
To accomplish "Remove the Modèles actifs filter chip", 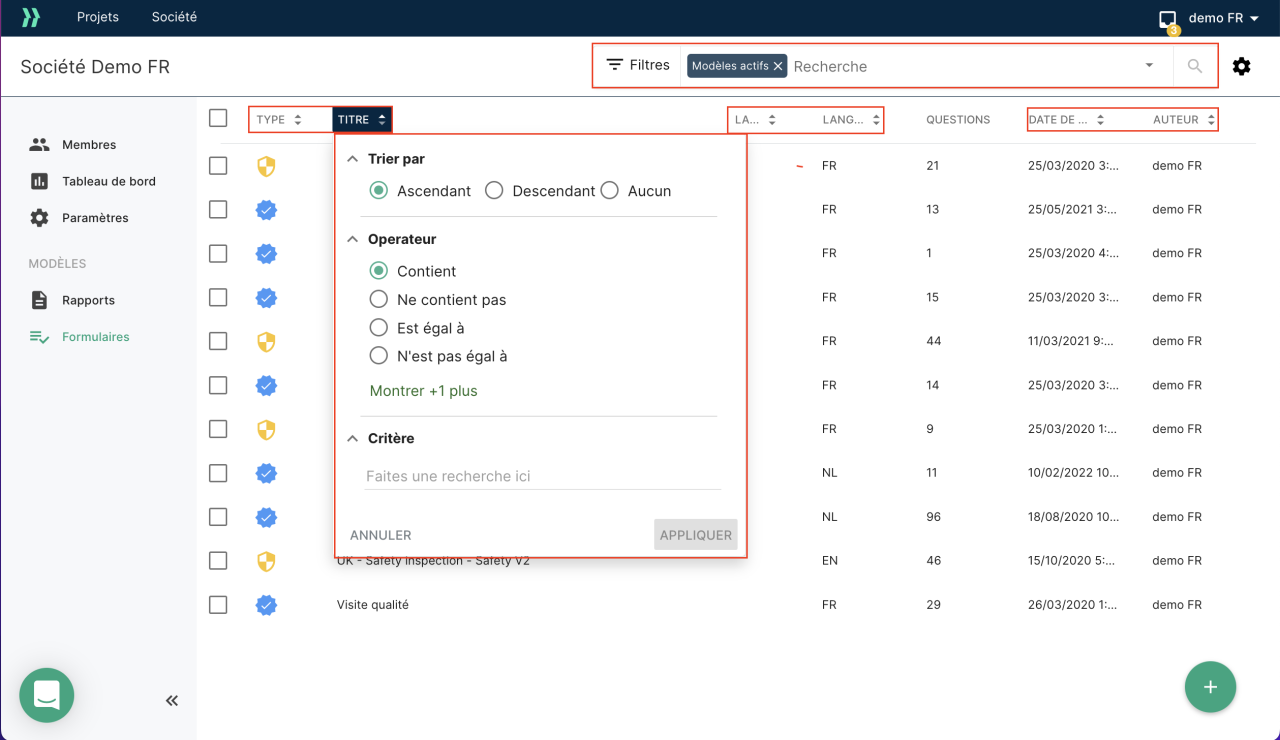I will [x=778, y=66].
